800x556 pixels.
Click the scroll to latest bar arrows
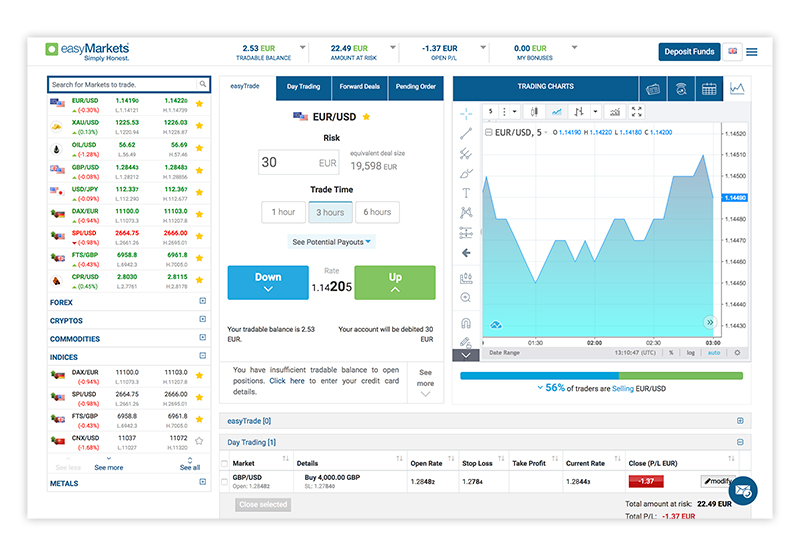[x=710, y=322]
